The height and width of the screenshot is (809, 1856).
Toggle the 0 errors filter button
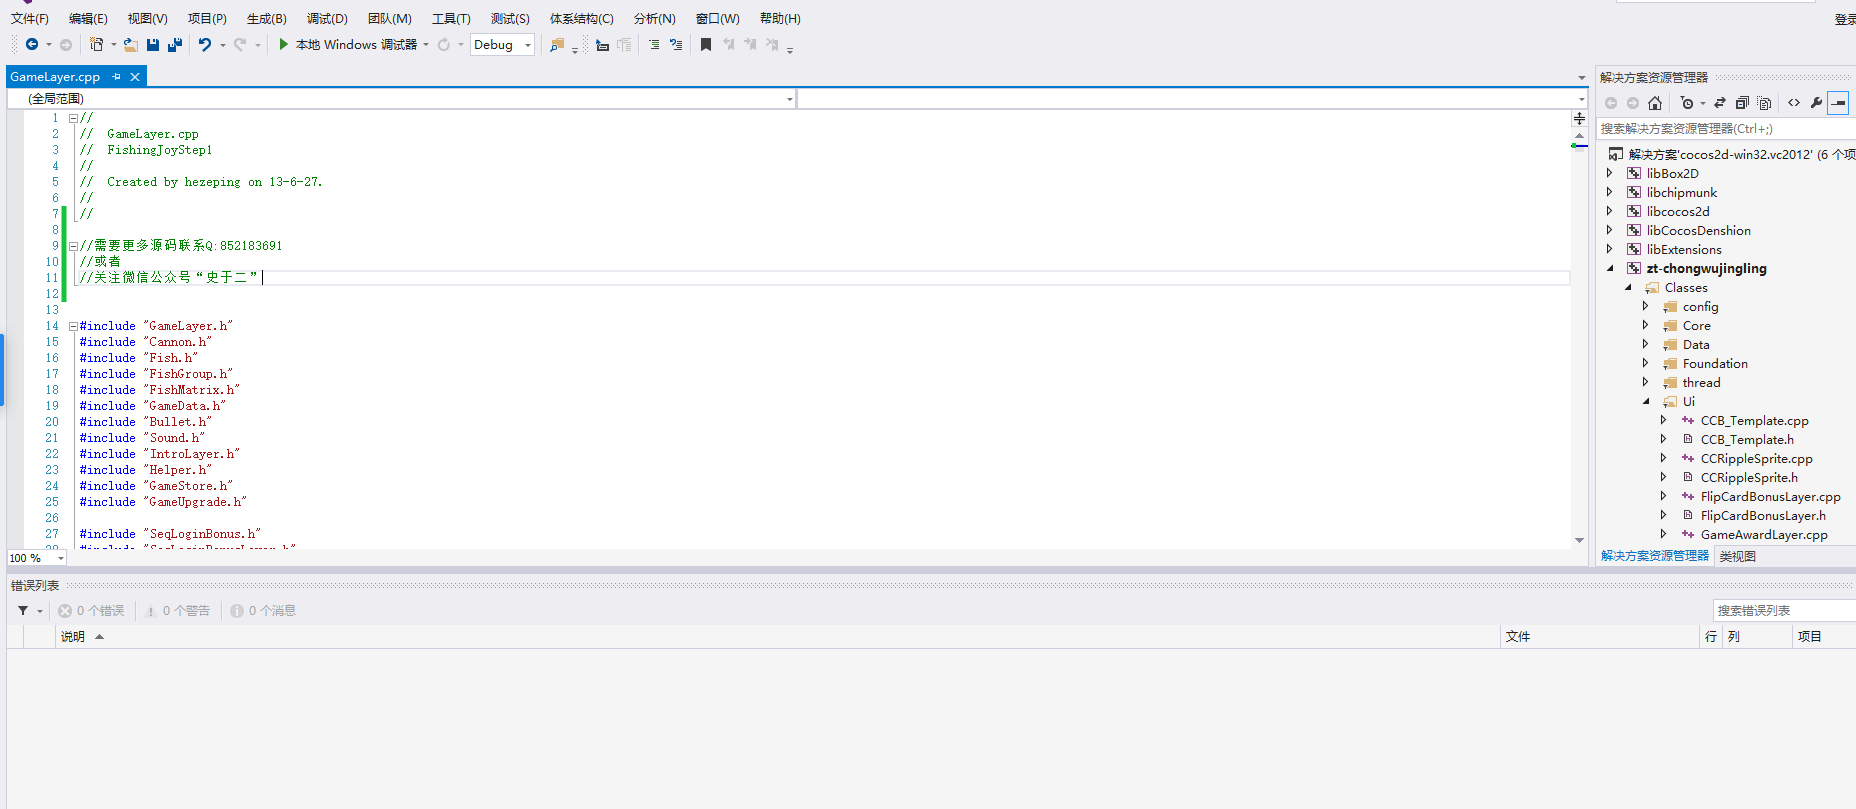(x=91, y=610)
